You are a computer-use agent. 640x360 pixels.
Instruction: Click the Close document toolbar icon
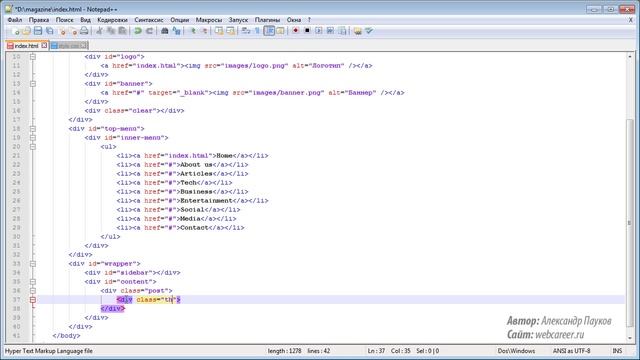click(62, 31)
